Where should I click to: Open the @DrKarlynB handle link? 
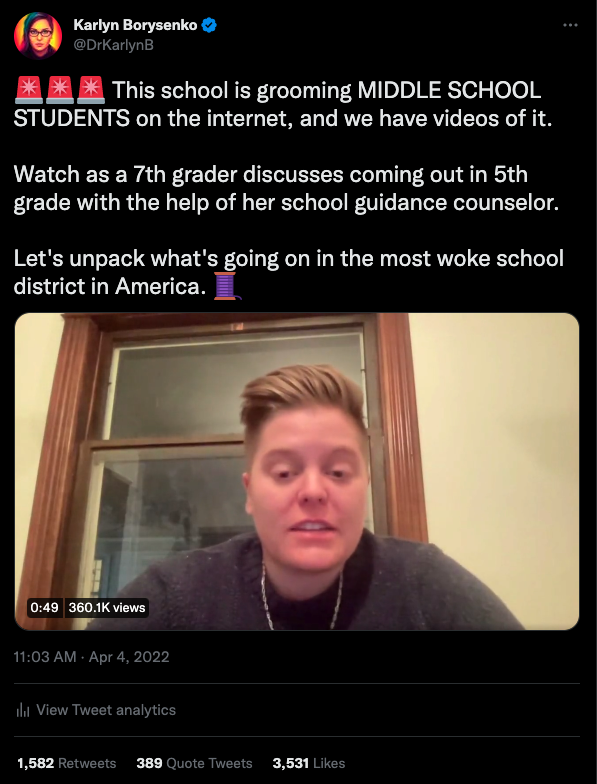[114, 45]
